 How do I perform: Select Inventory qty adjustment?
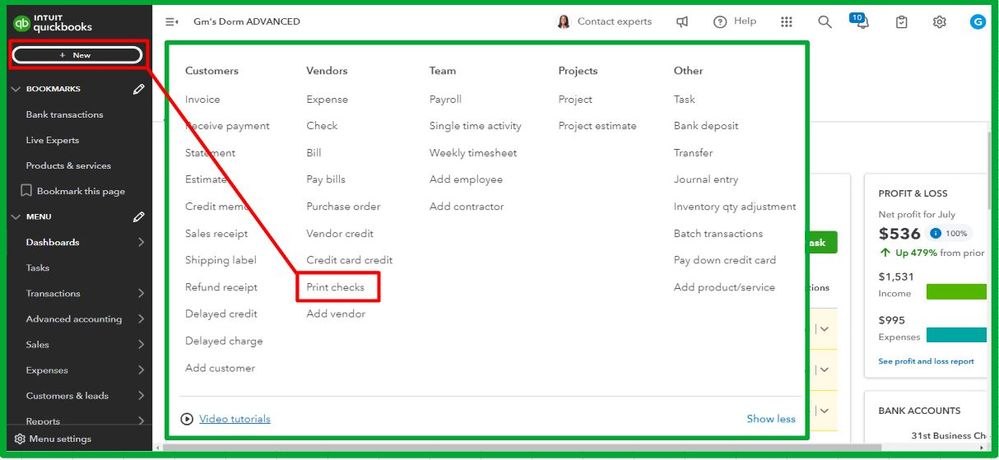pos(735,206)
